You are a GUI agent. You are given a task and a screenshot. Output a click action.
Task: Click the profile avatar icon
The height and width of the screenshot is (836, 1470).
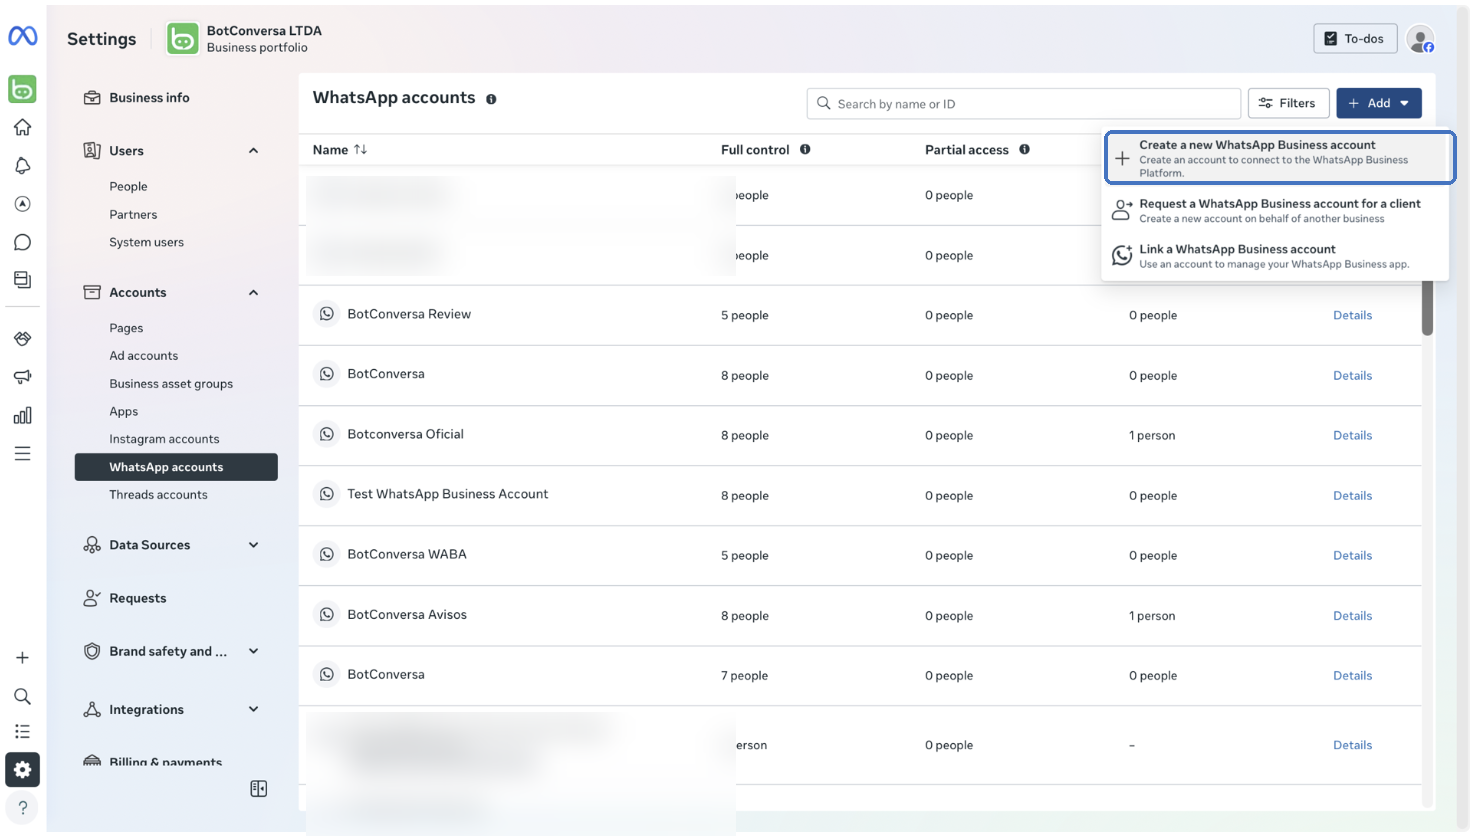(x=1420, y=39)
